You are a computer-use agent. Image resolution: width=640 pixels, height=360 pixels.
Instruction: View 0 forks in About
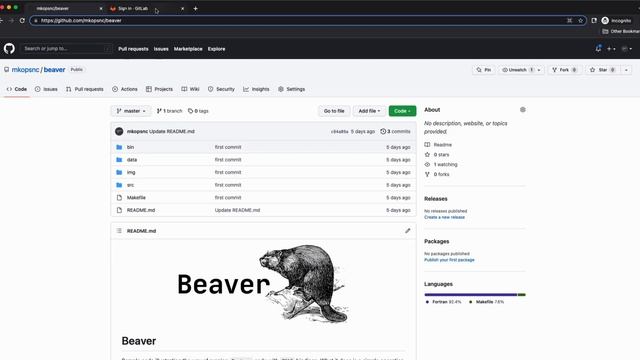coord(441,174)
